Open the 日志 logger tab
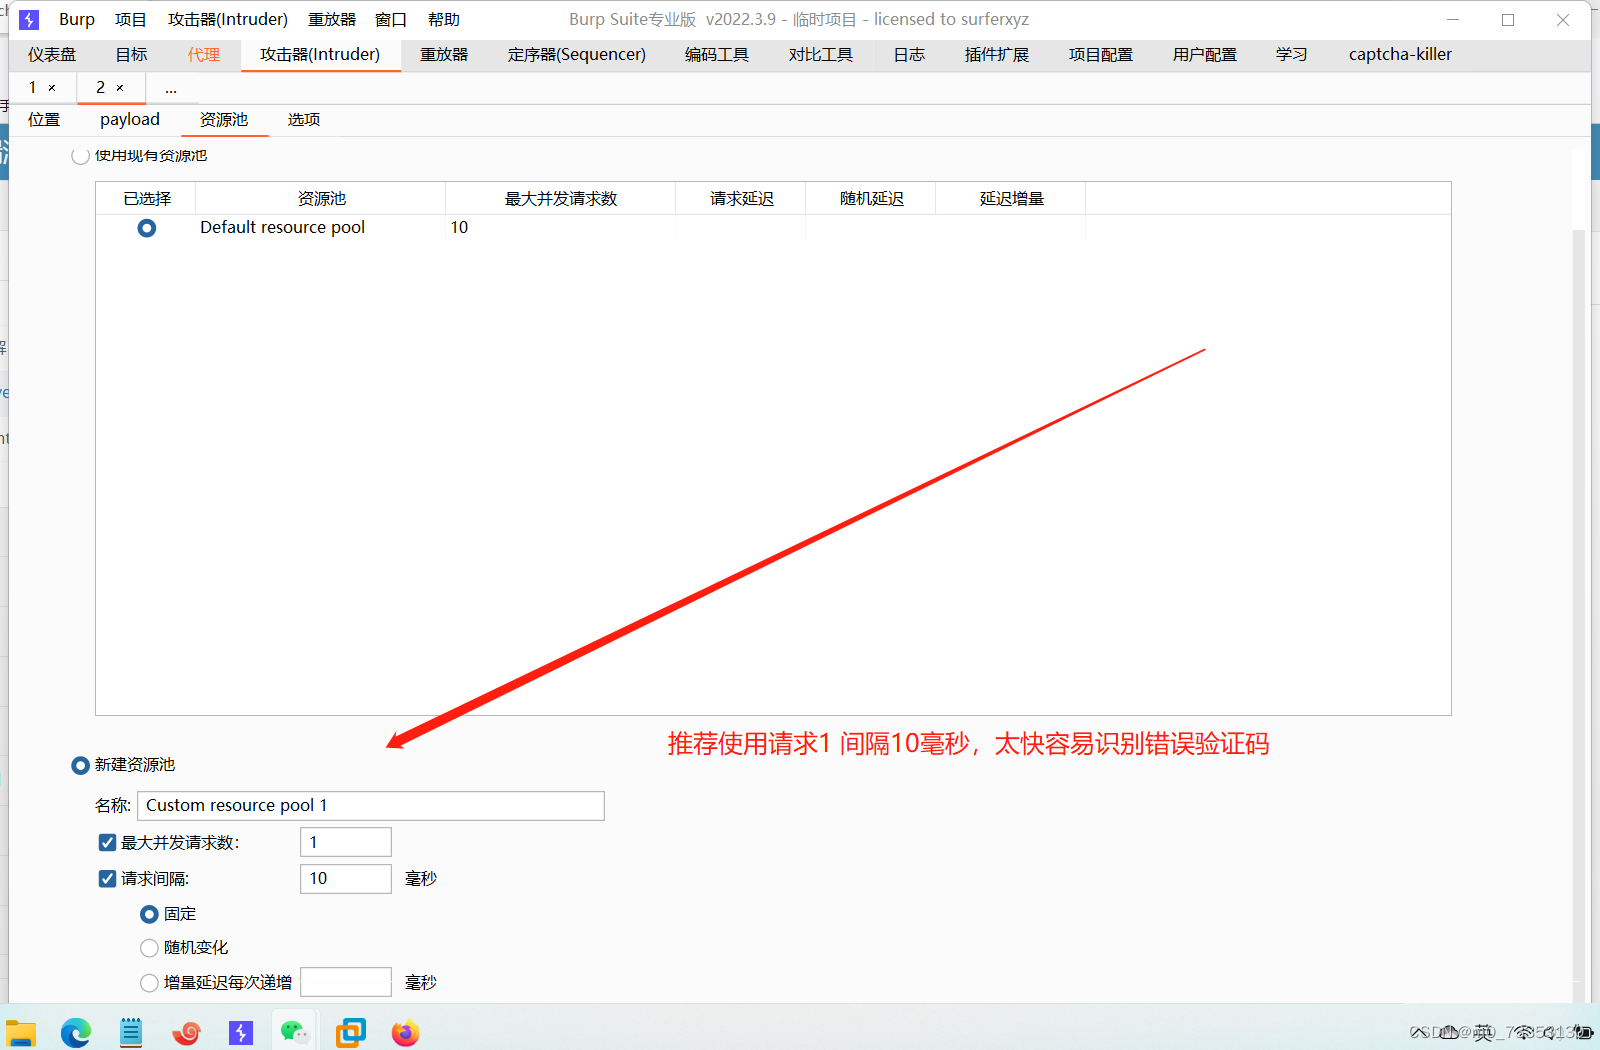Screen dimensions: 1600x1050 click(909, 55)
